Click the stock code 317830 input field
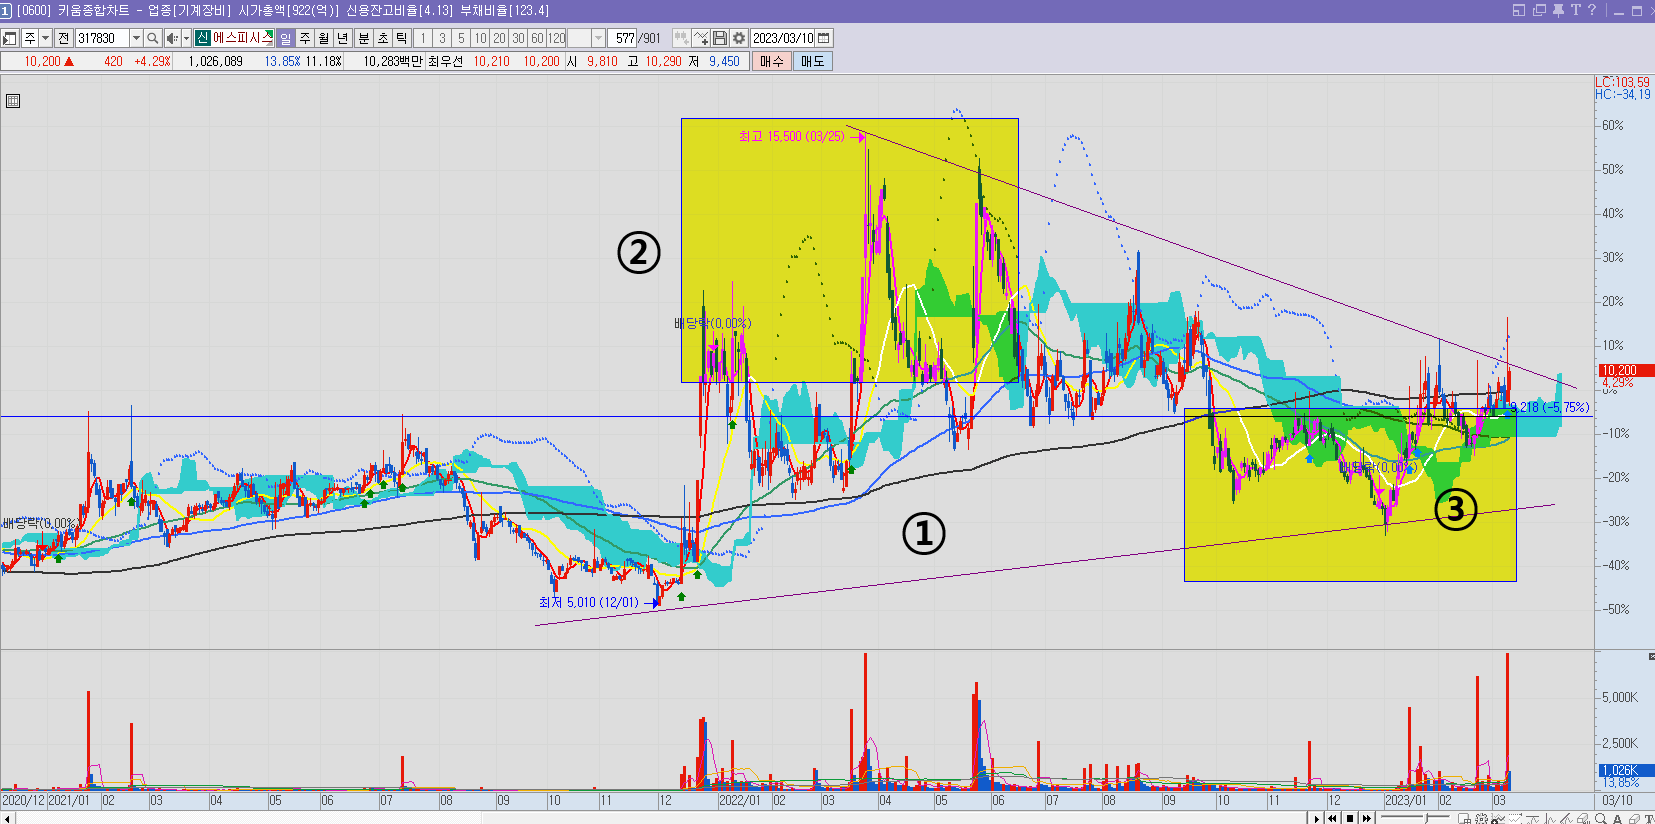 pos(103,38)
